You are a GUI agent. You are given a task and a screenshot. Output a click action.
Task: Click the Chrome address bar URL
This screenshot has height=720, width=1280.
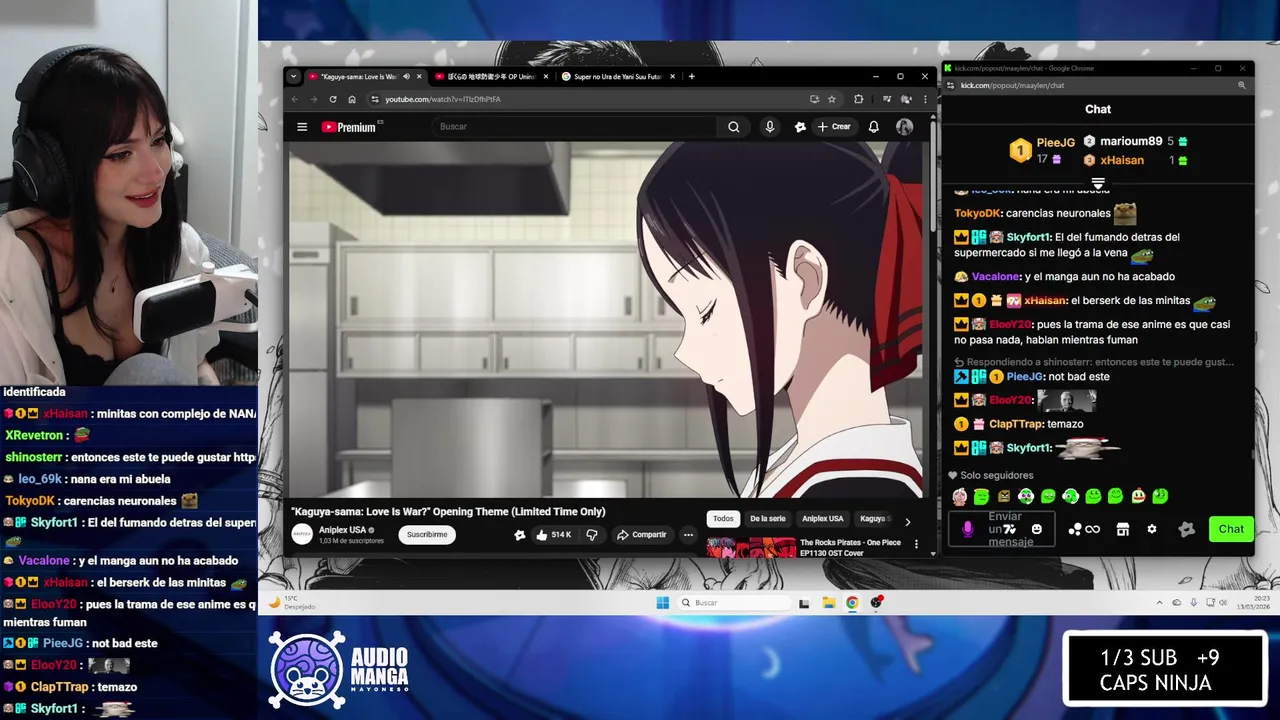point(443,99)
